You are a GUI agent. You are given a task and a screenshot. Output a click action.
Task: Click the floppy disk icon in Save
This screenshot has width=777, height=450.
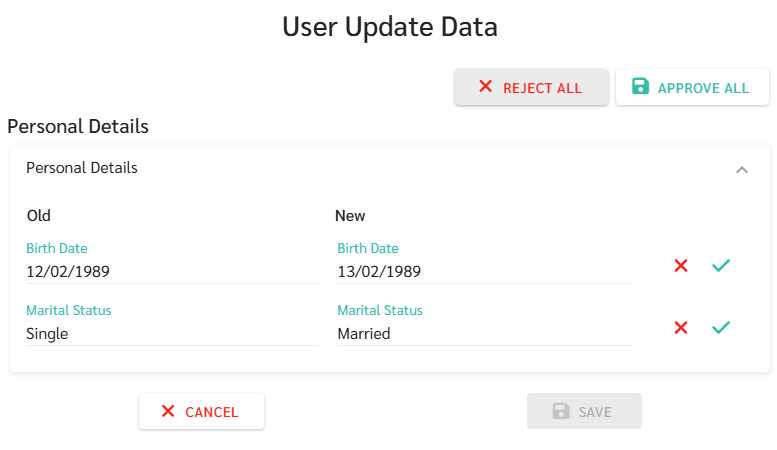tap(561, 411)
